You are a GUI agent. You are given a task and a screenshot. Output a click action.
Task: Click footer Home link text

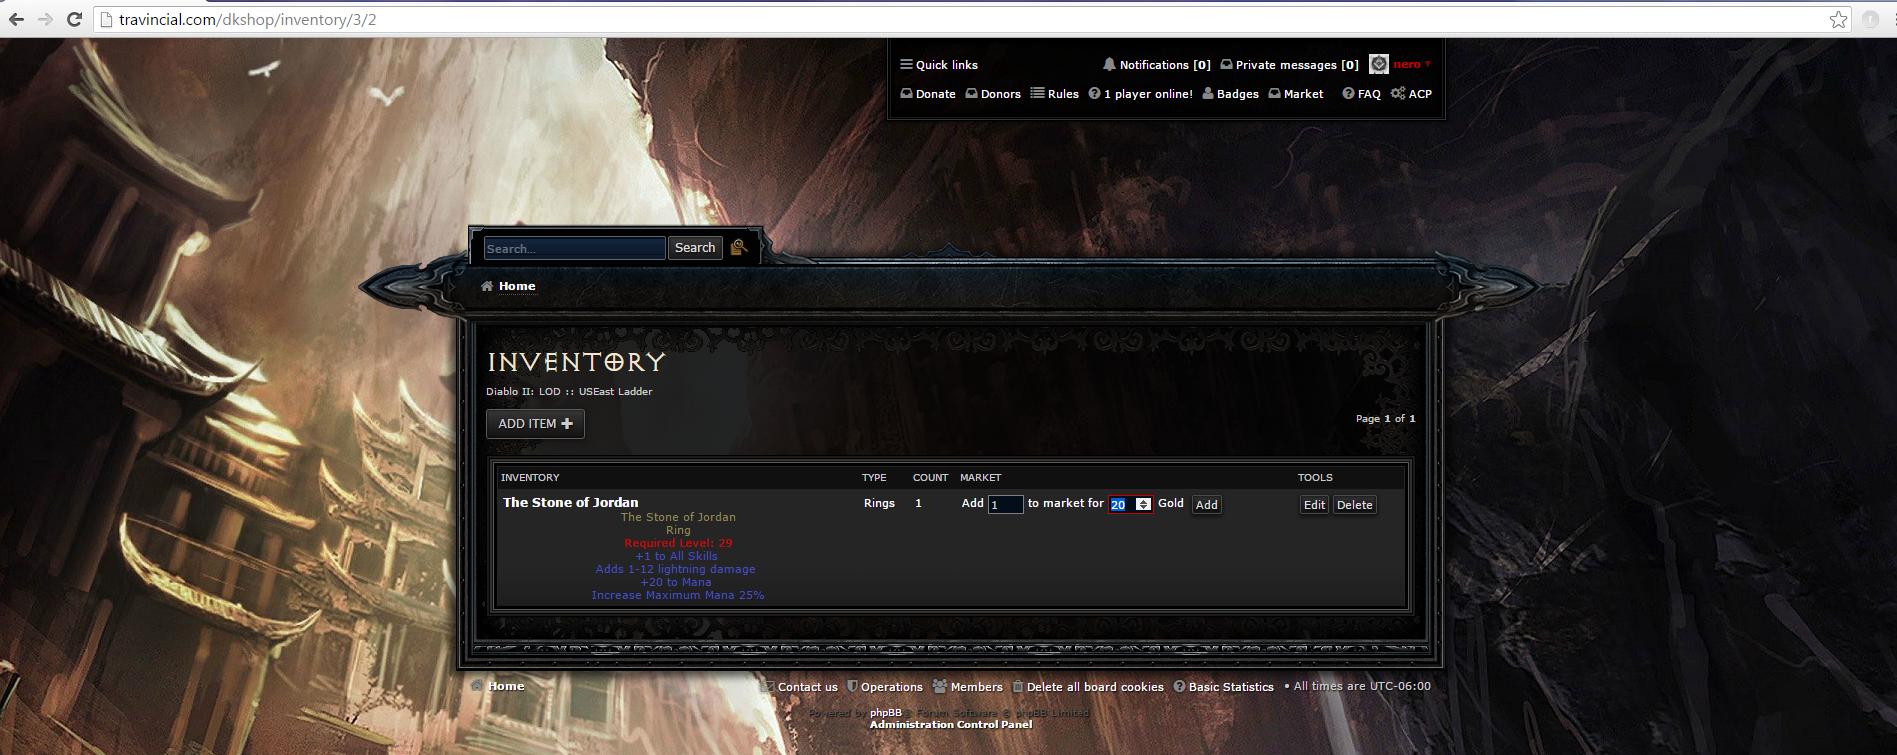[x=506, y=686]
